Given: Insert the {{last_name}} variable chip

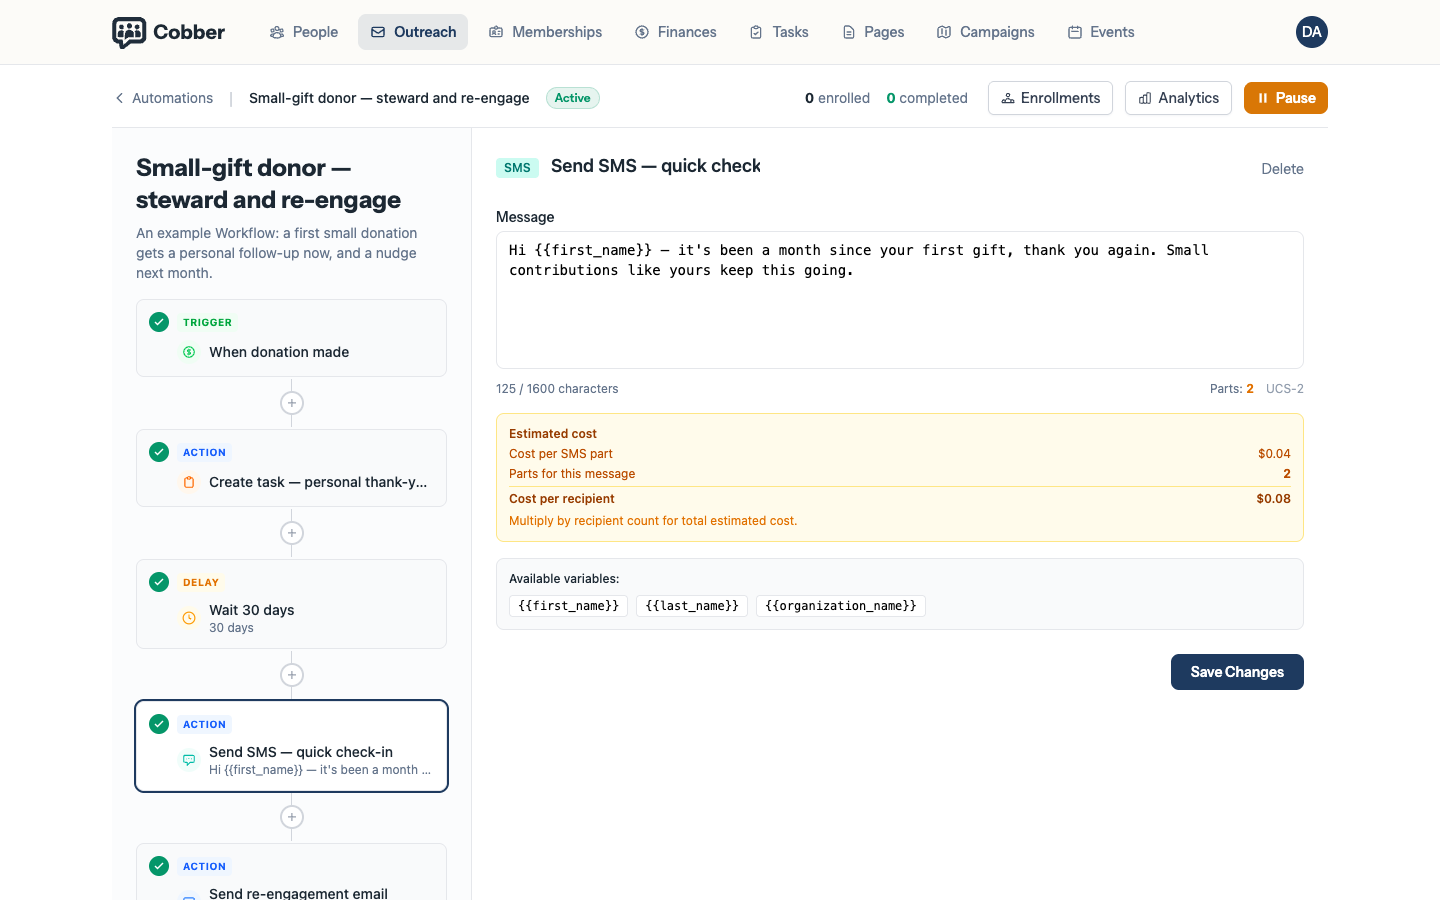Looking at the screenshot, I should point(692,606).
